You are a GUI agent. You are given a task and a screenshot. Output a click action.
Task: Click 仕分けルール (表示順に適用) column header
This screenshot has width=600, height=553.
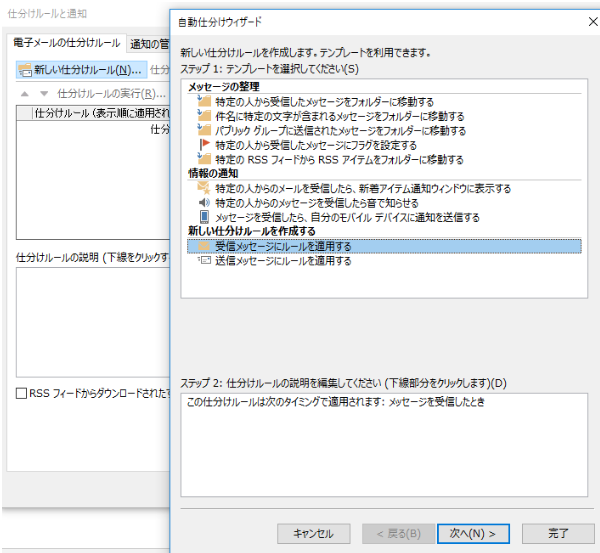click(101, 113)
